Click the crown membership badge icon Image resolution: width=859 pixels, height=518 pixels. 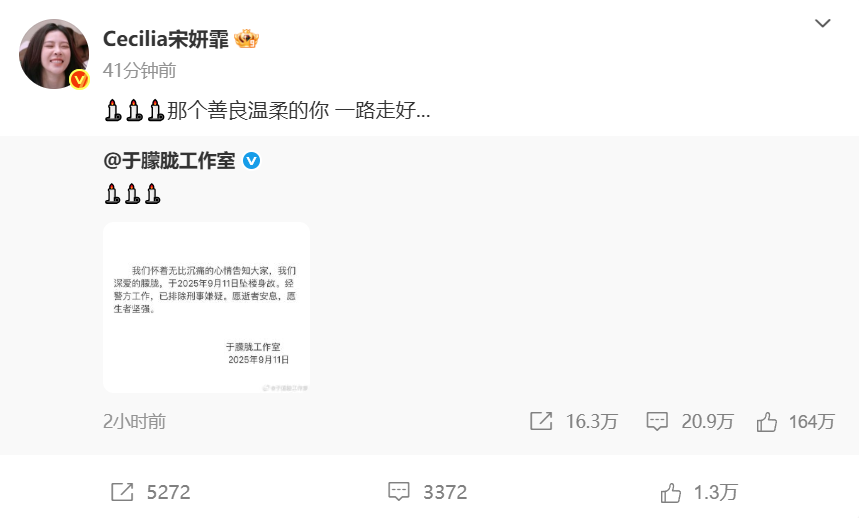246,39
